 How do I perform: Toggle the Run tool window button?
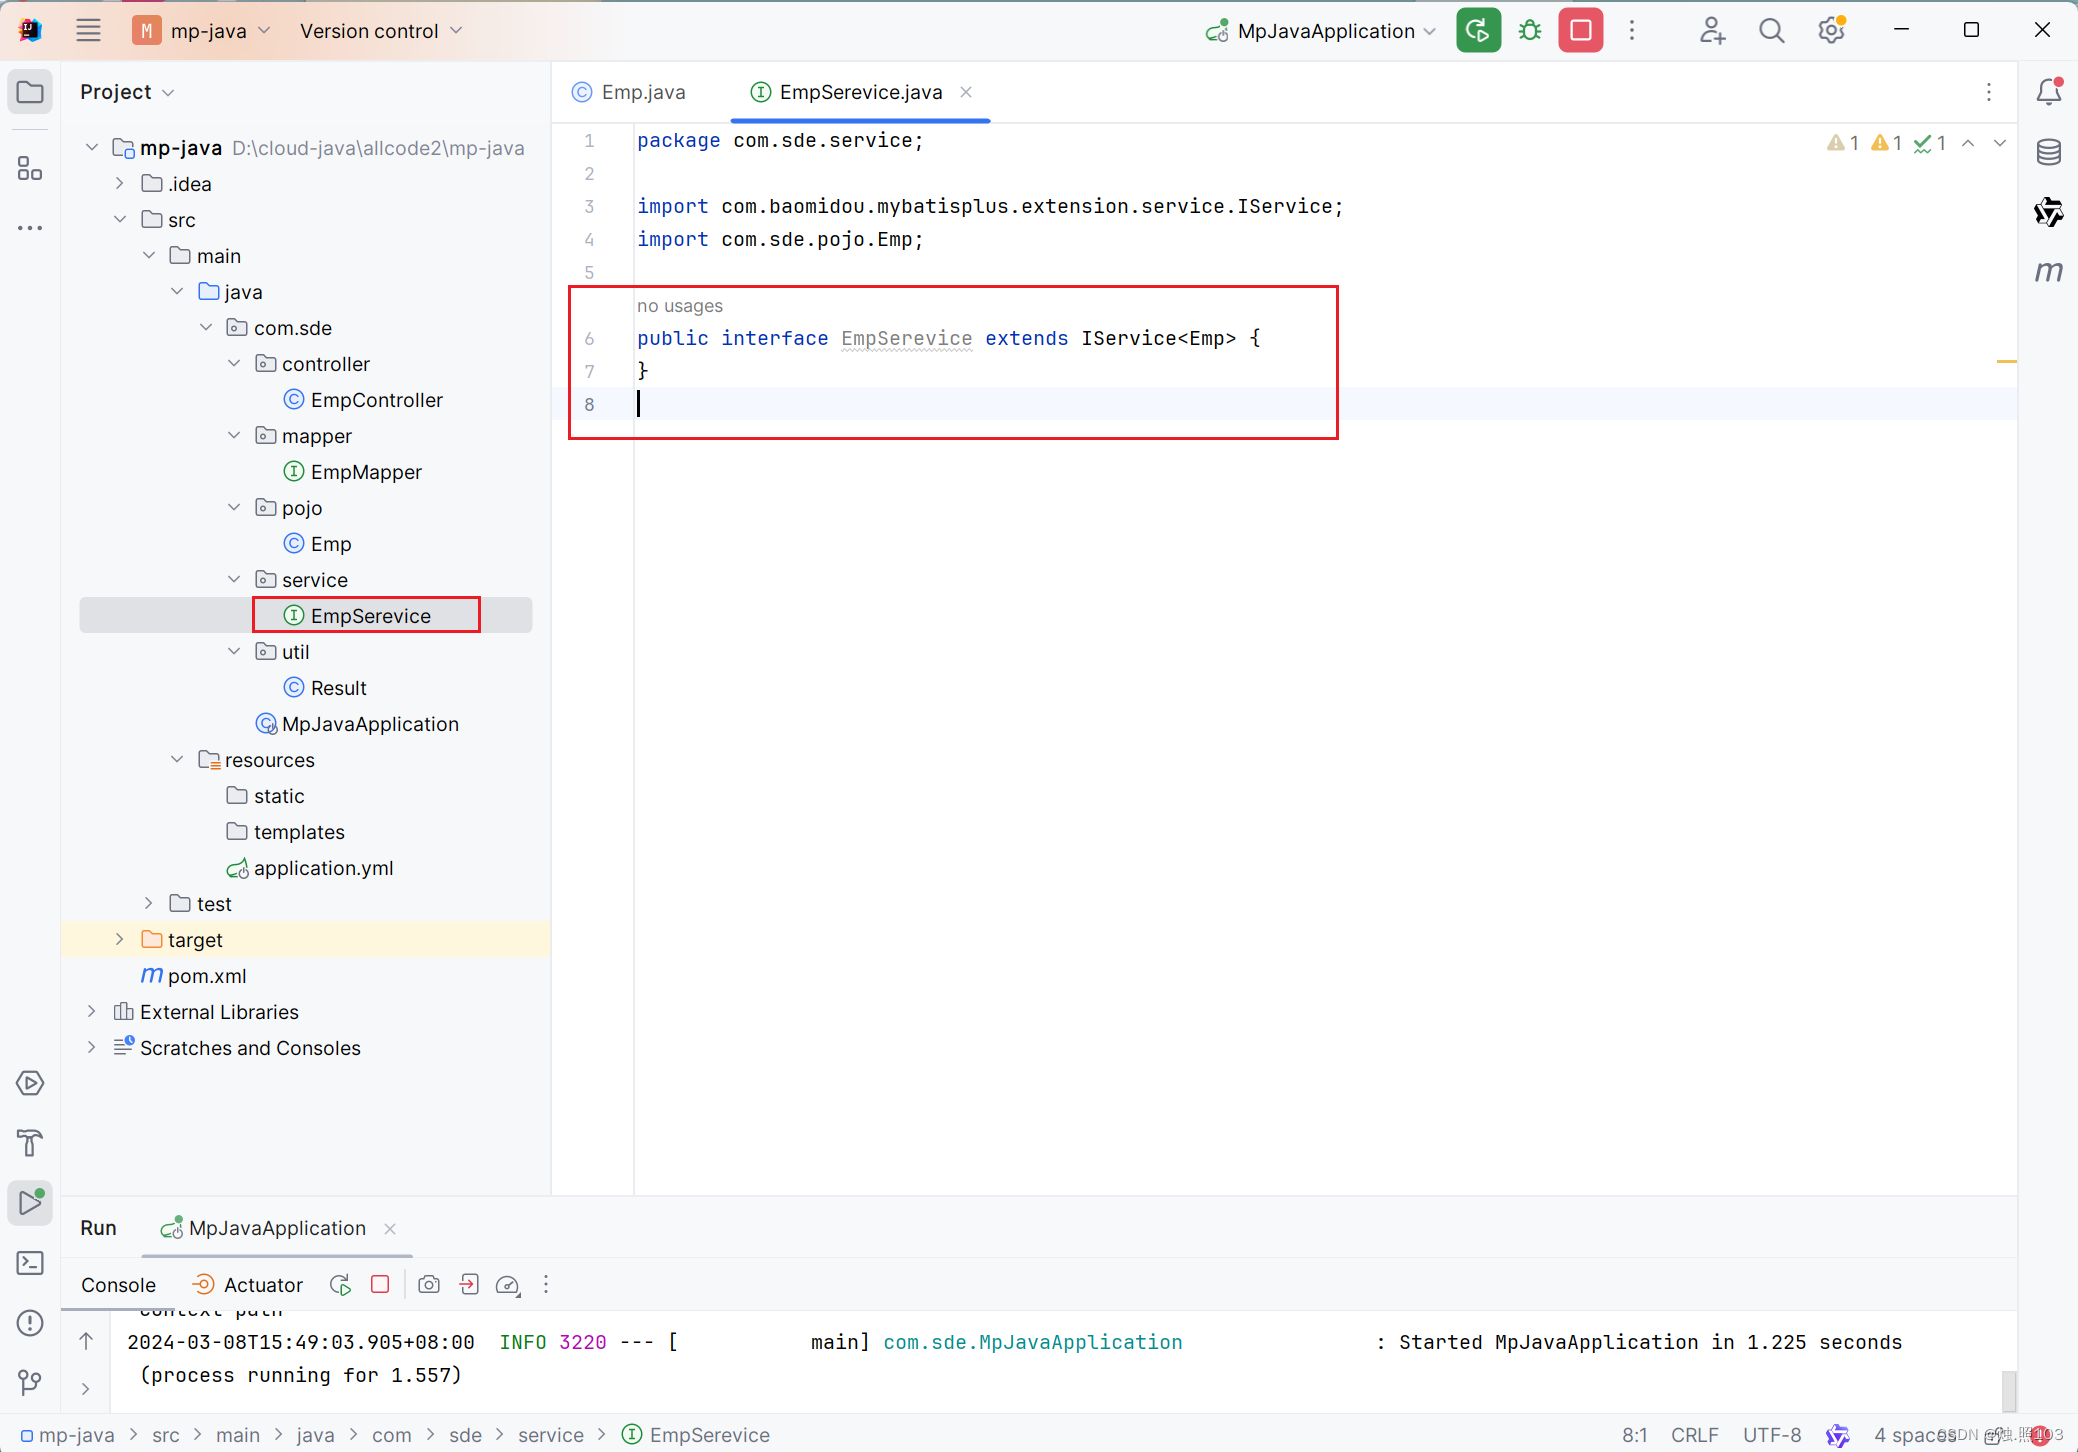tap(30, 1203)
